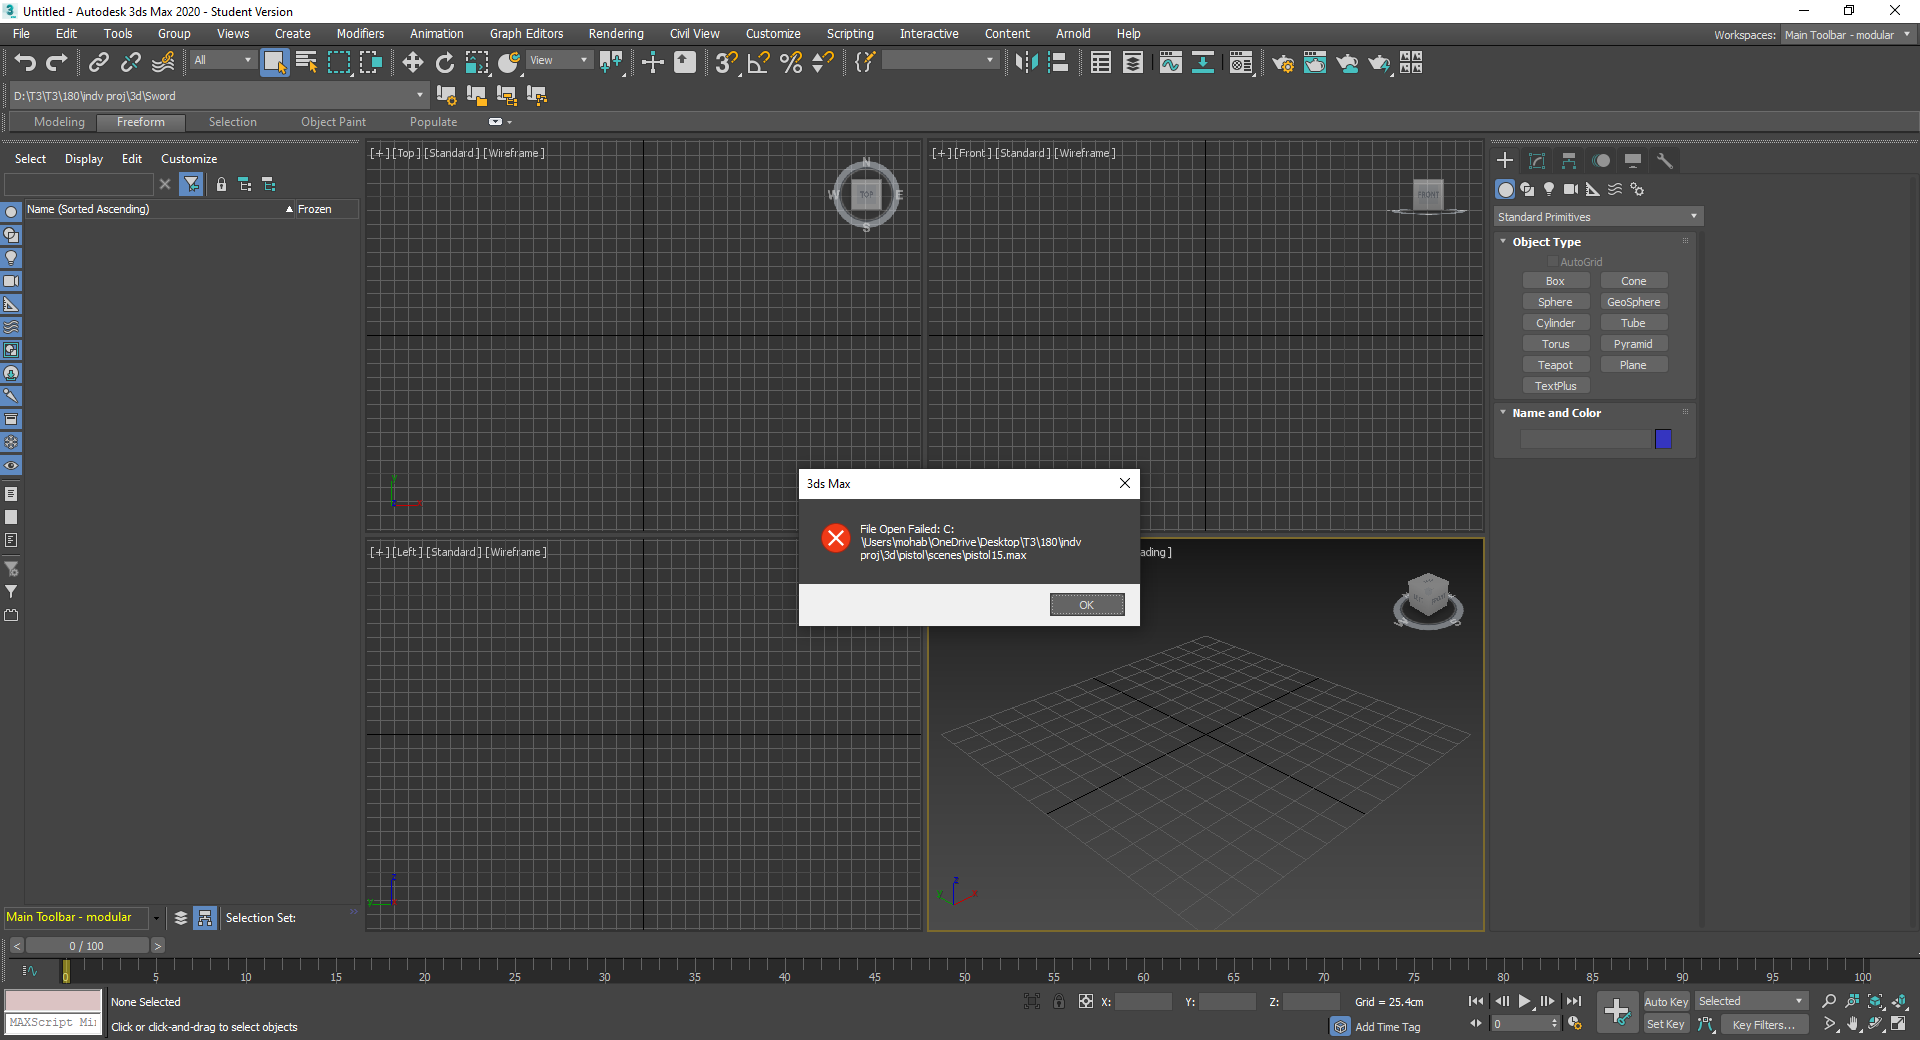
Task: Create a Box primitive
Action: (x=1555, y=281)
